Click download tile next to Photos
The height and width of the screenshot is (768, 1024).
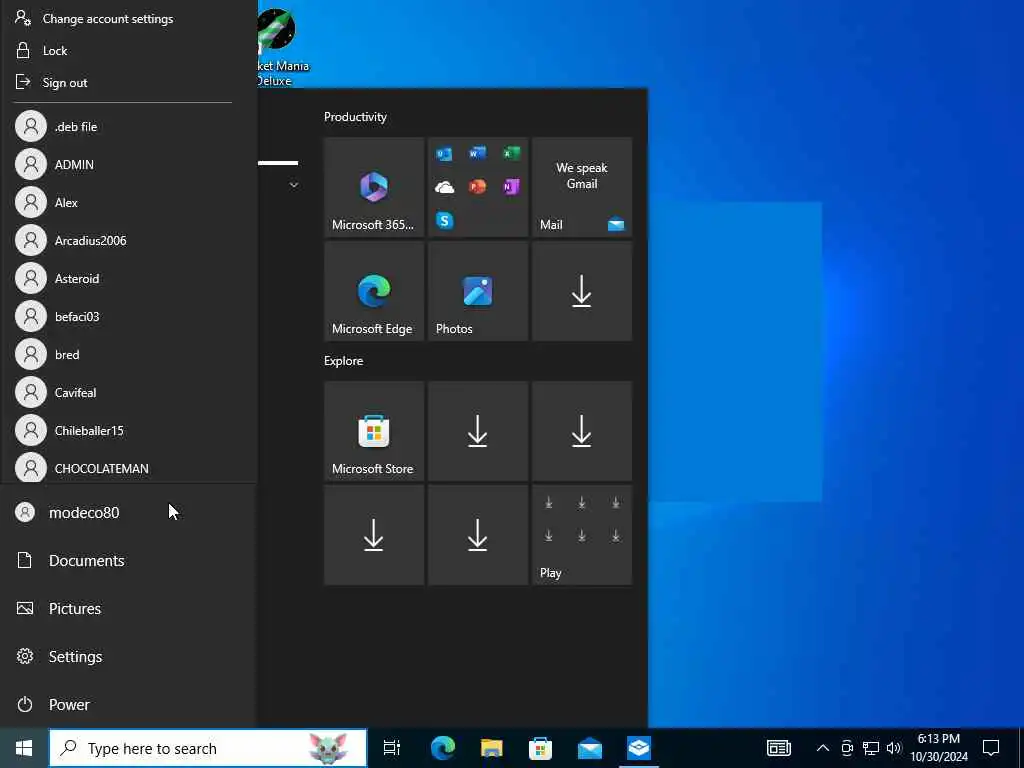tap(582, 291)
